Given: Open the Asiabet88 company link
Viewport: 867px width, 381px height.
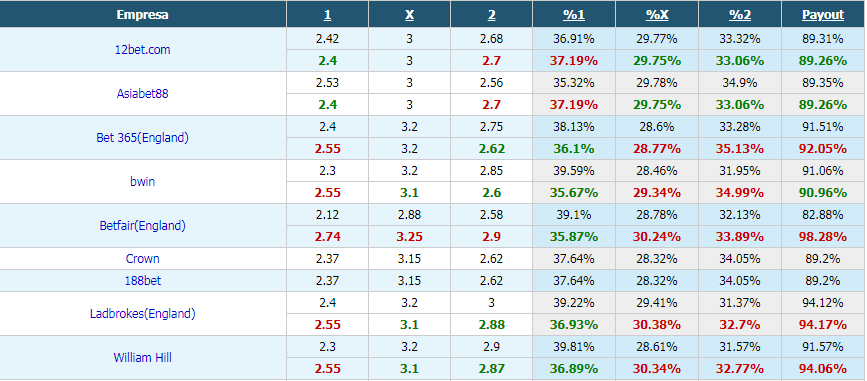Looking at the screenshot, I should click(143, 93).
